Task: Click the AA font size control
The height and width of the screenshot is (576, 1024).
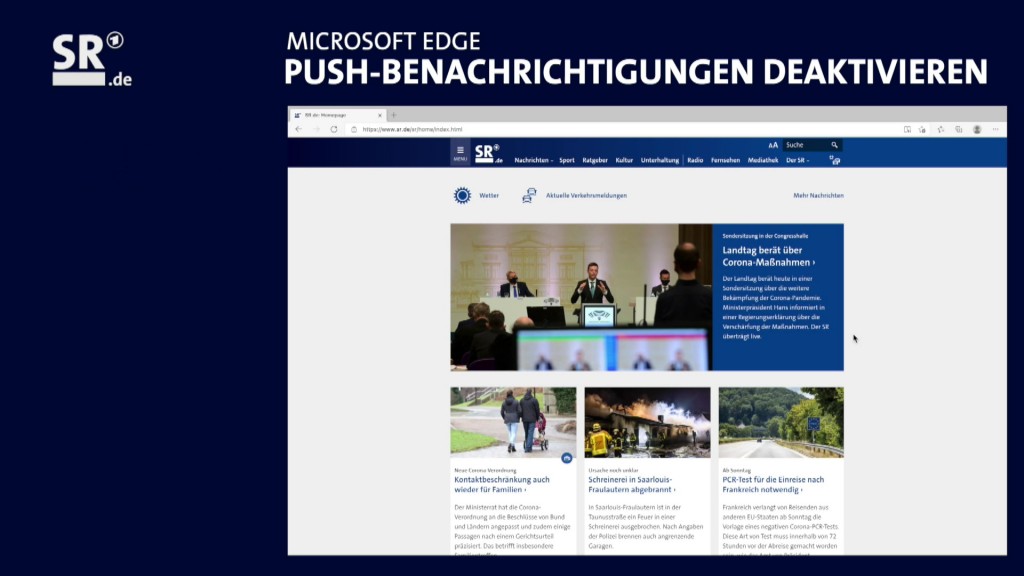Action: coord(773,145)
